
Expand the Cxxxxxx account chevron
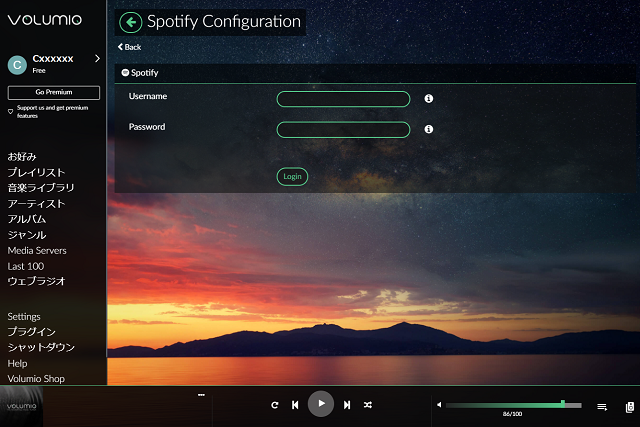97,58
